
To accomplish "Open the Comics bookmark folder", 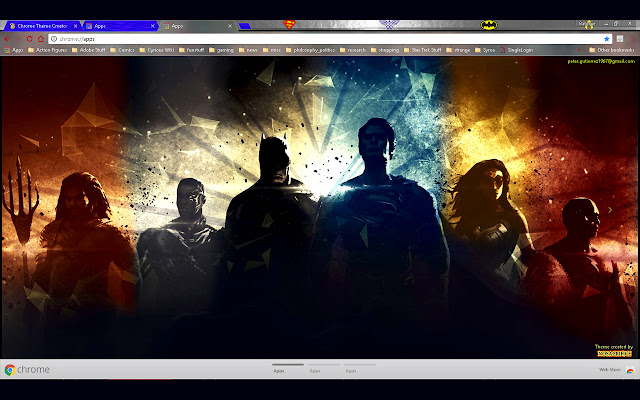I will [x=122, y=50].
